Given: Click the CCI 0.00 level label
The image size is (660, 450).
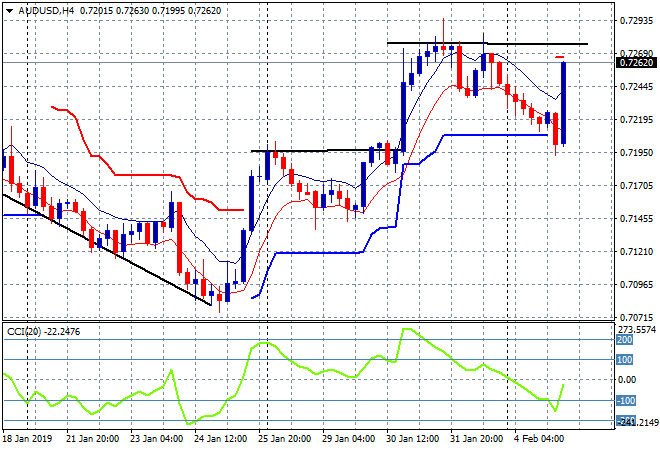Looking at the screenshot, I should (x=627, y=380).
